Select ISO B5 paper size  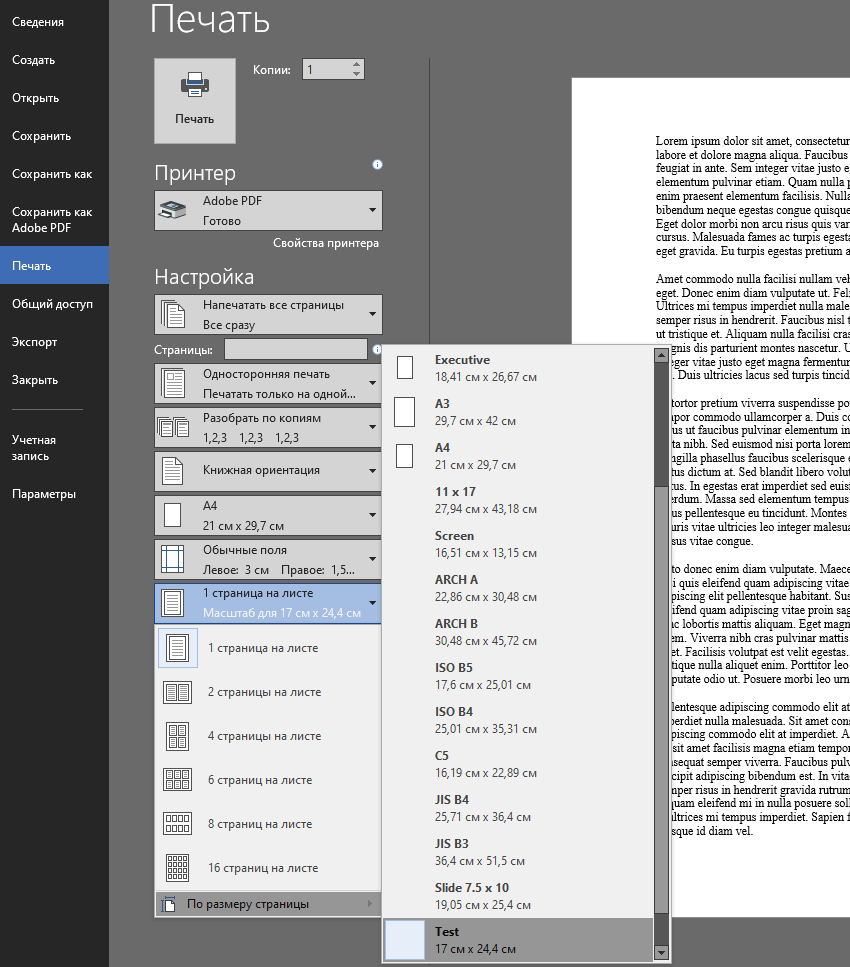coord(518,676)
